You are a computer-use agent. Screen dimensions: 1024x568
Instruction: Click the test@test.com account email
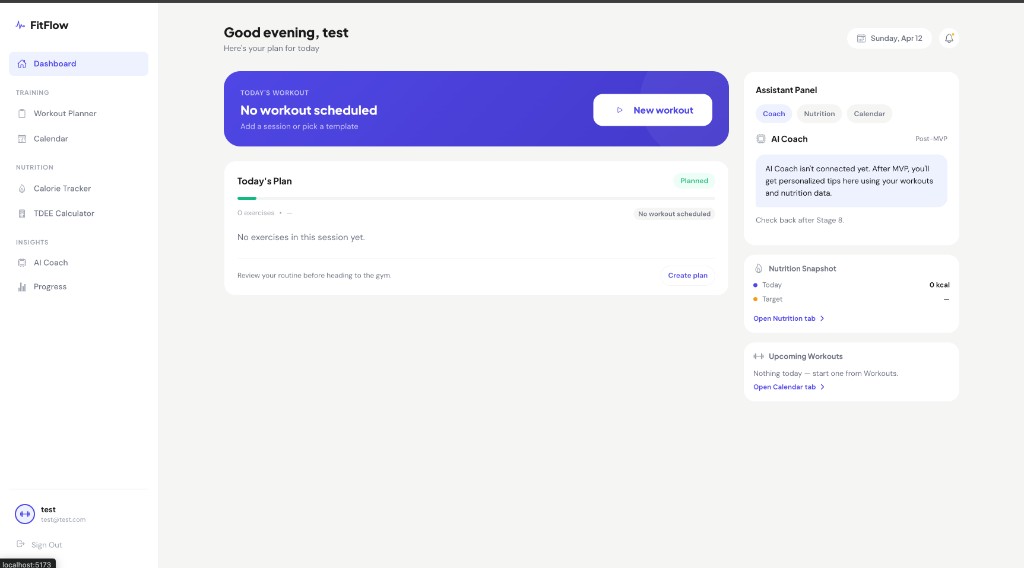(63, 520)
